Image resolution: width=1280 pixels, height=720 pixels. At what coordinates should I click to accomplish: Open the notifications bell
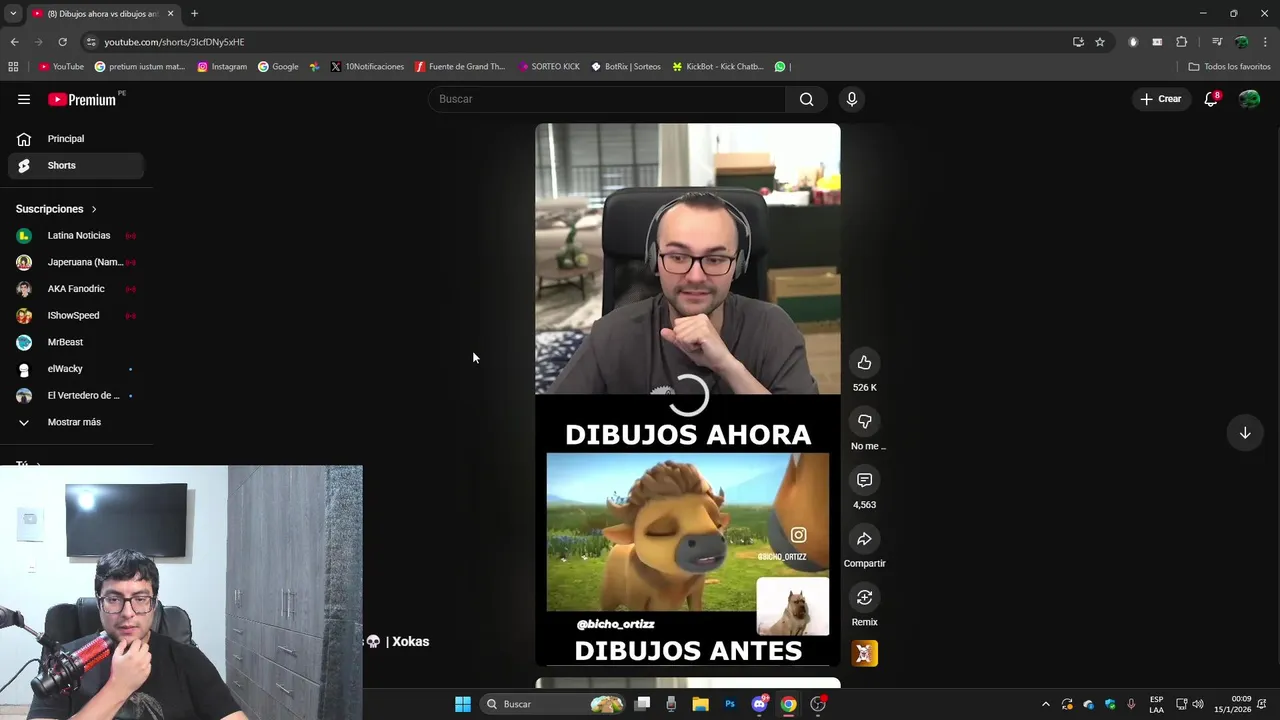(x=1211, y=99)
